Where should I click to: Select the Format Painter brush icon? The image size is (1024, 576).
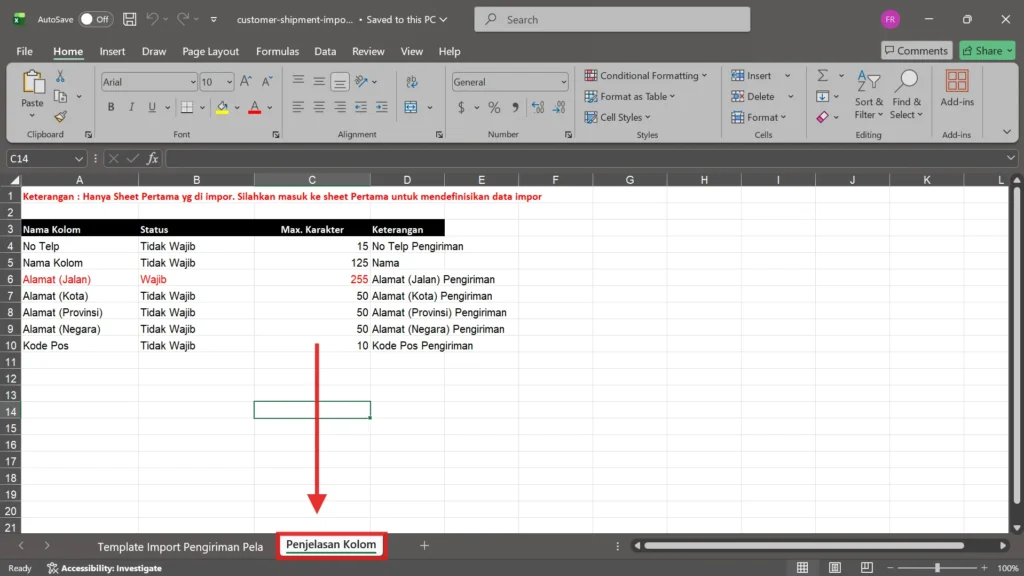coord(60,117)
